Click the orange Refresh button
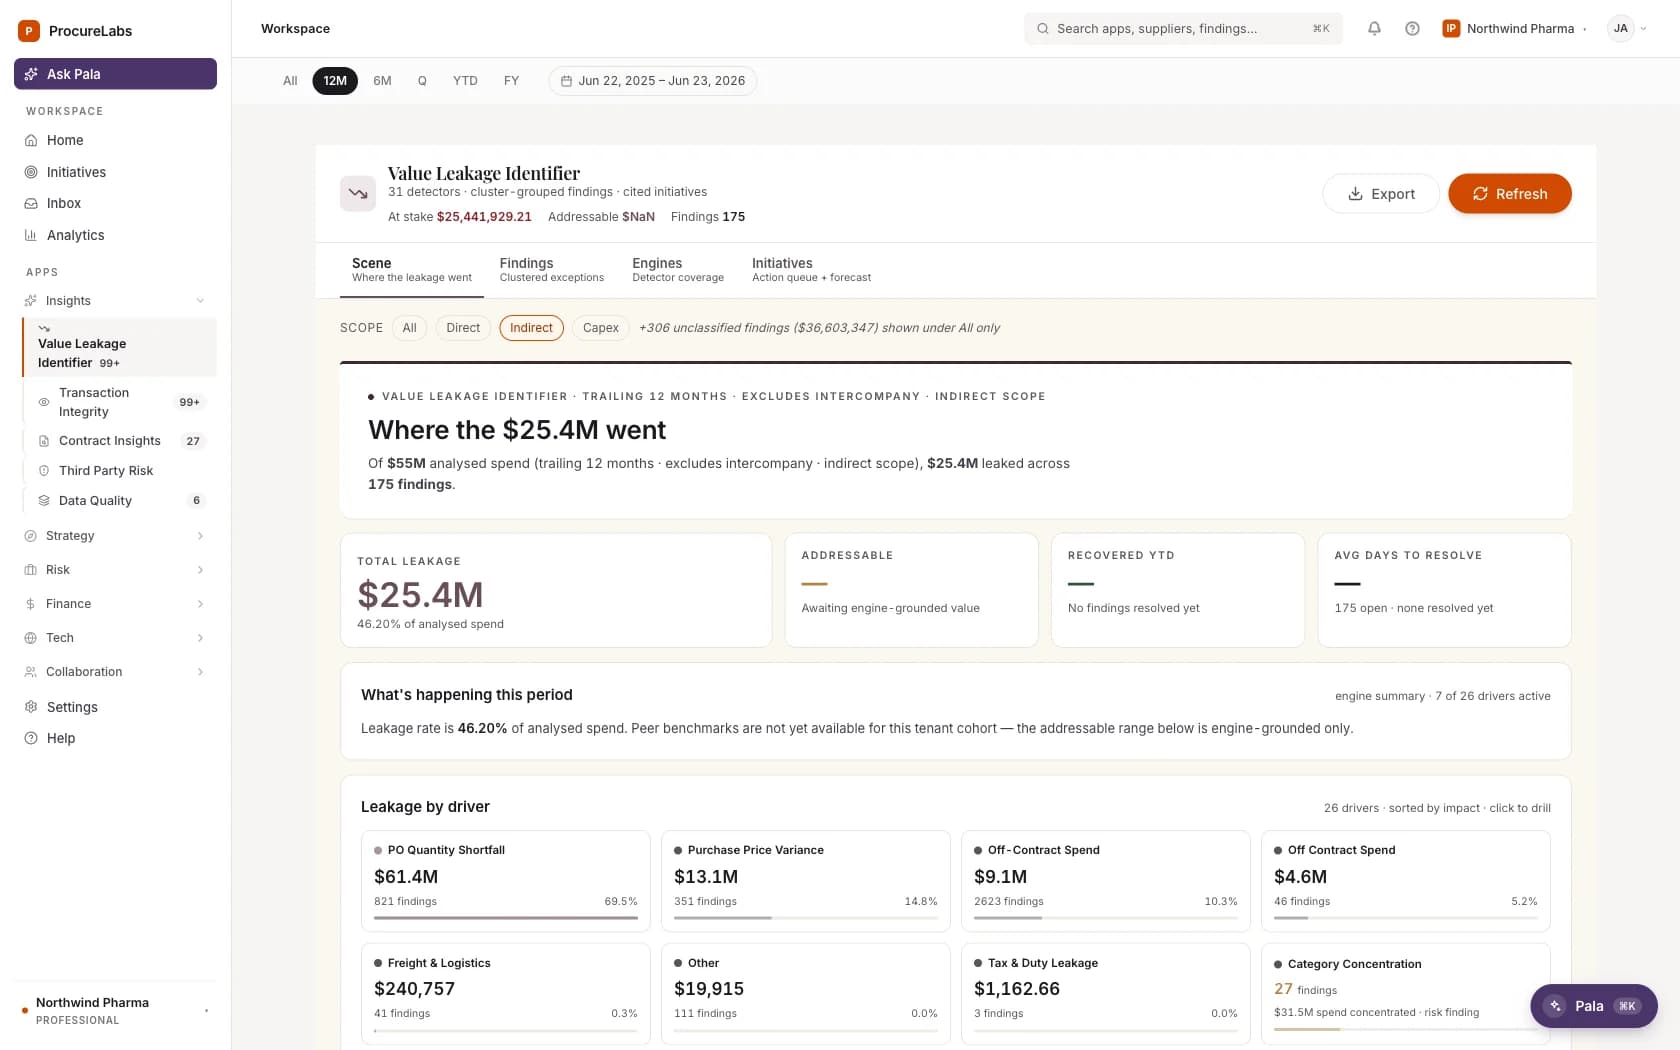 1510,194
